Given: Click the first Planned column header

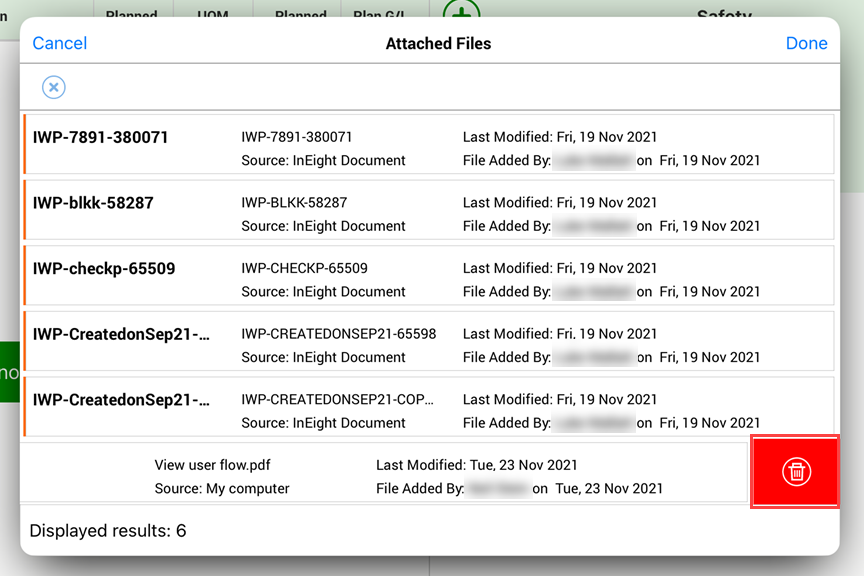Looking at the screenshot, I should pos(132,15).
